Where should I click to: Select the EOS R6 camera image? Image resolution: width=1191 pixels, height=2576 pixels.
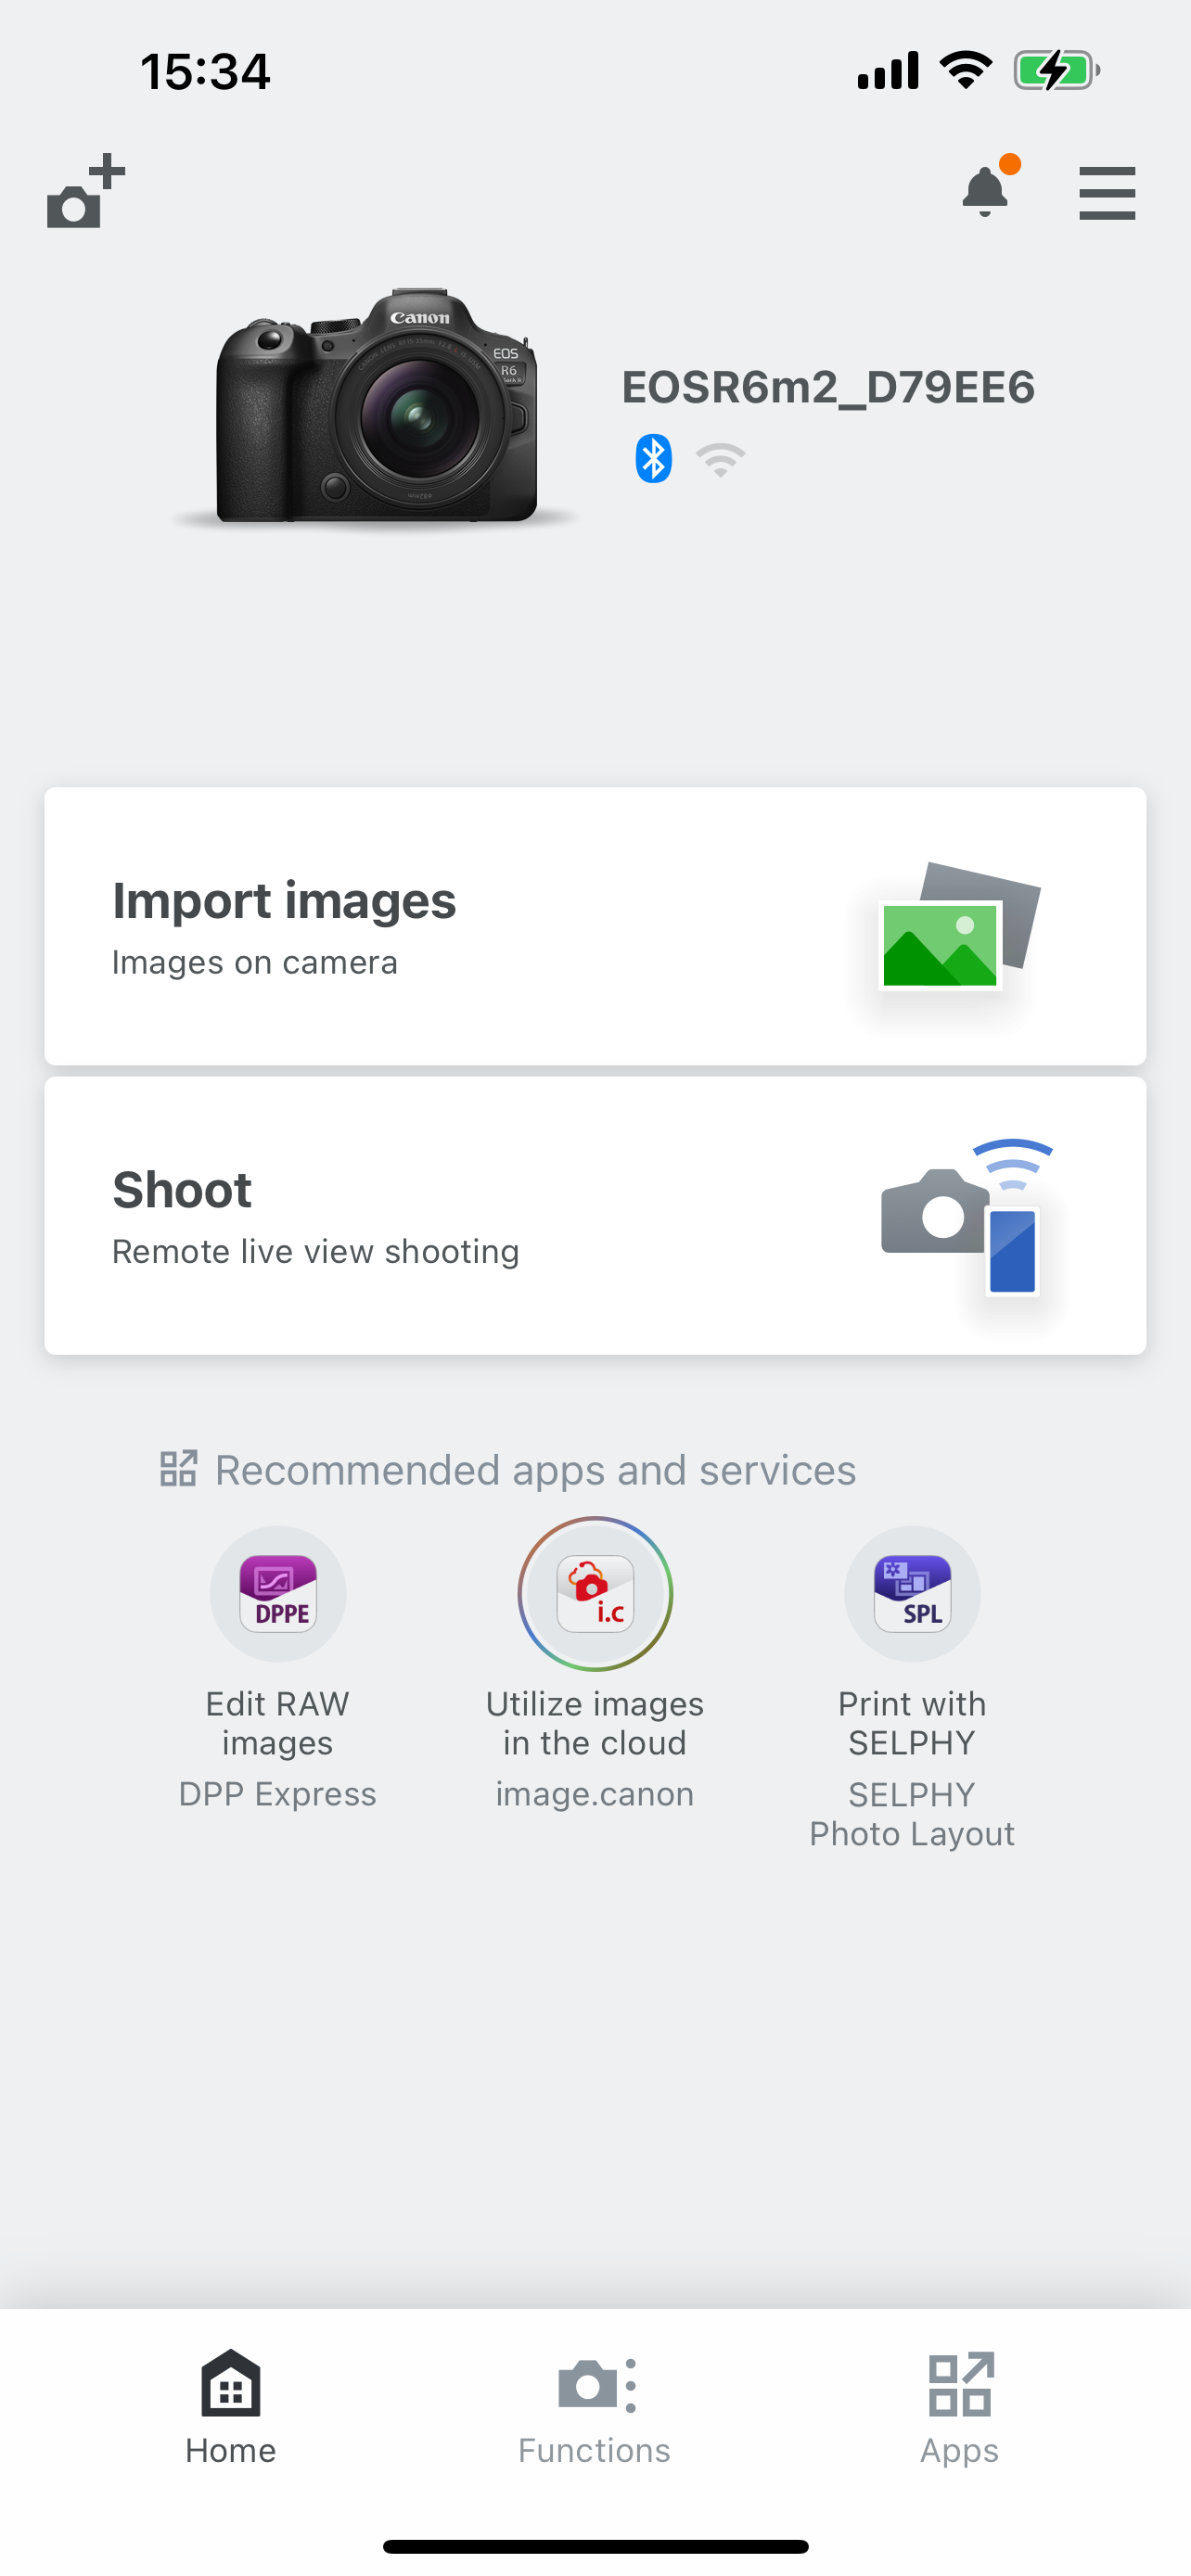pos(377,407)
